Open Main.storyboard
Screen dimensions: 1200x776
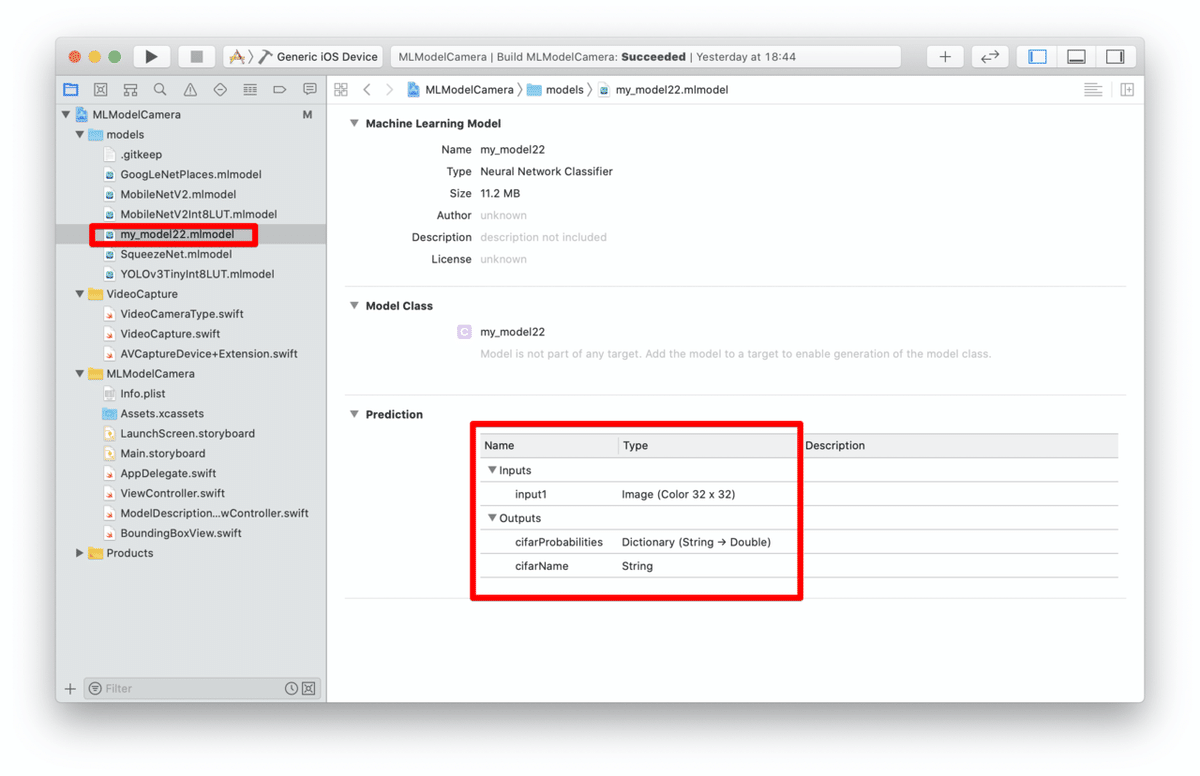[x=162, y=453]
